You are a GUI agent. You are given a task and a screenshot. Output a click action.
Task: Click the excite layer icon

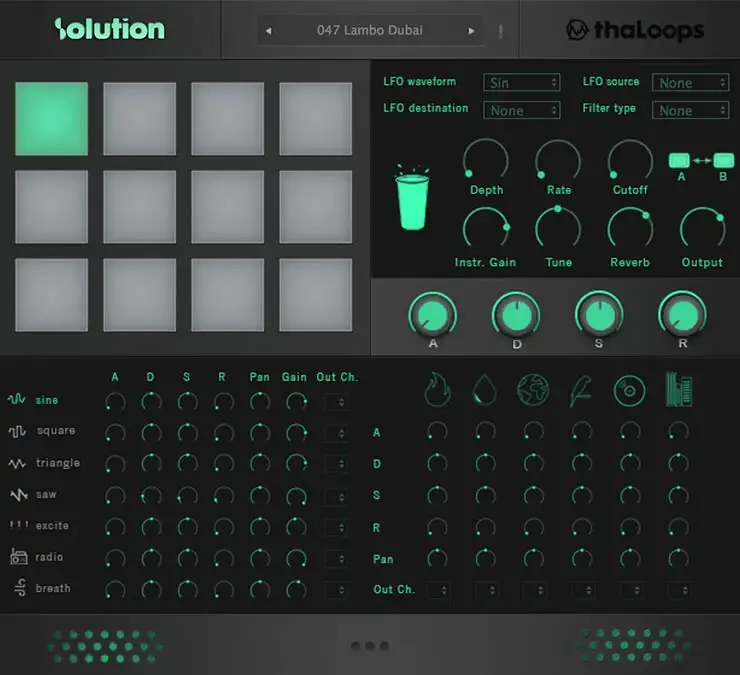[19, 524]
